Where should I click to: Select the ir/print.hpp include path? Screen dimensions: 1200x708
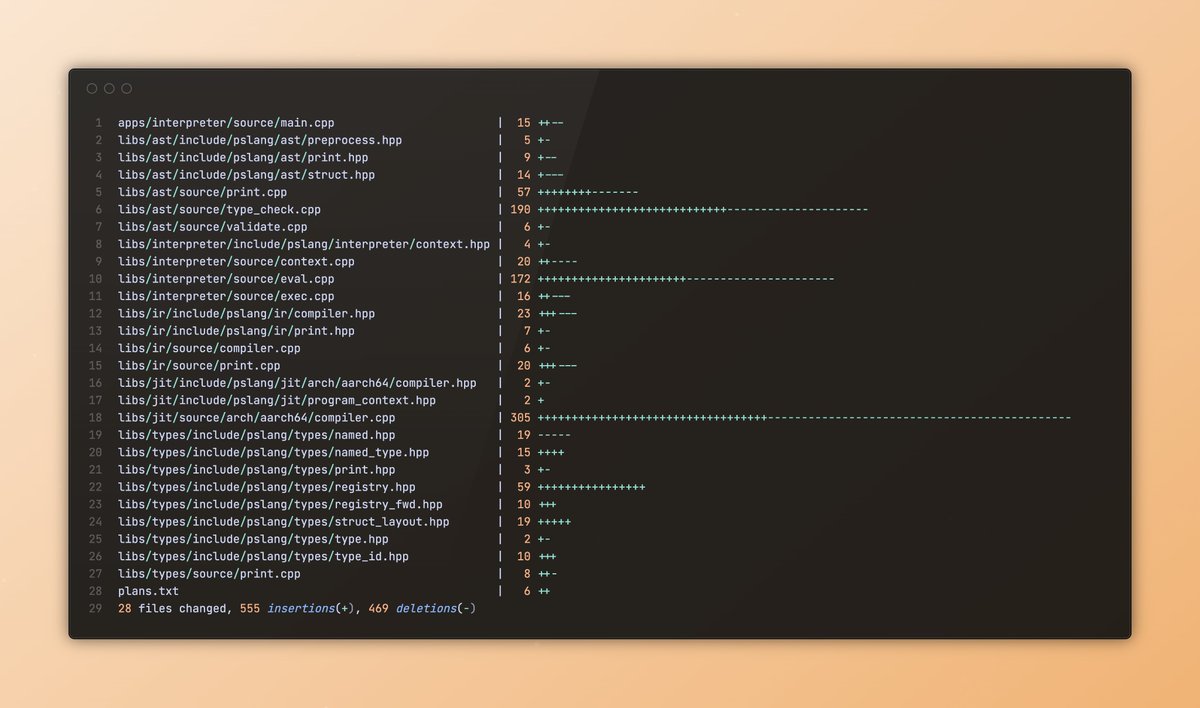[236, 331]
